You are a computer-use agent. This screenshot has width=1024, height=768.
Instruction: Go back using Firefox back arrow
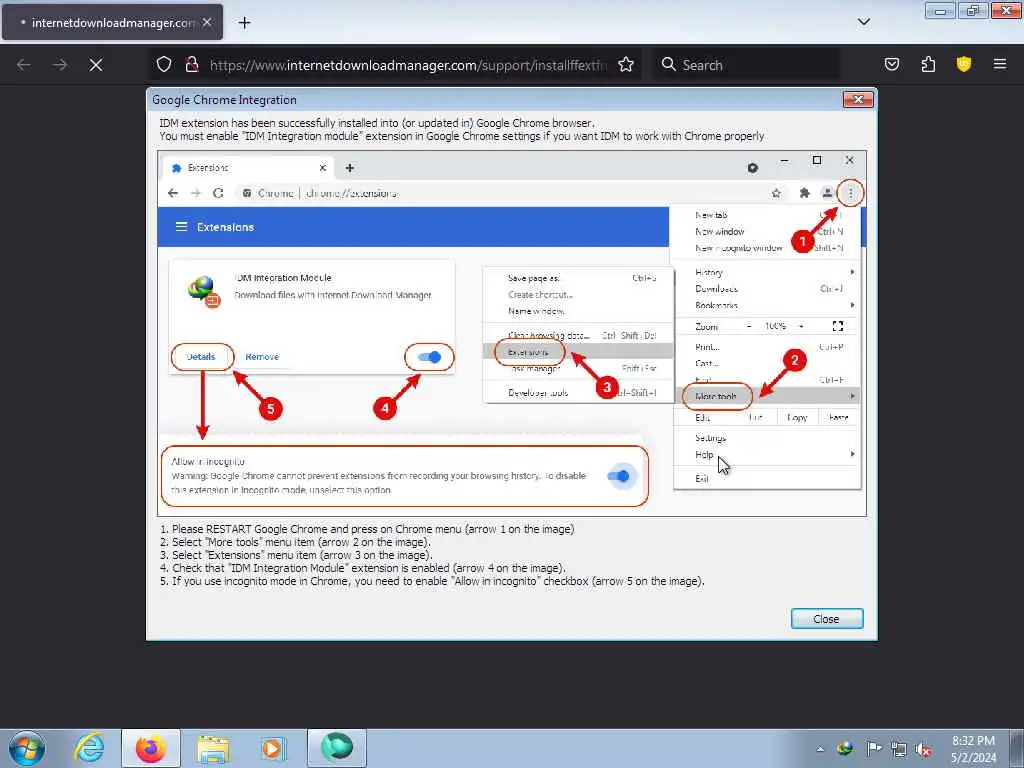24,65
